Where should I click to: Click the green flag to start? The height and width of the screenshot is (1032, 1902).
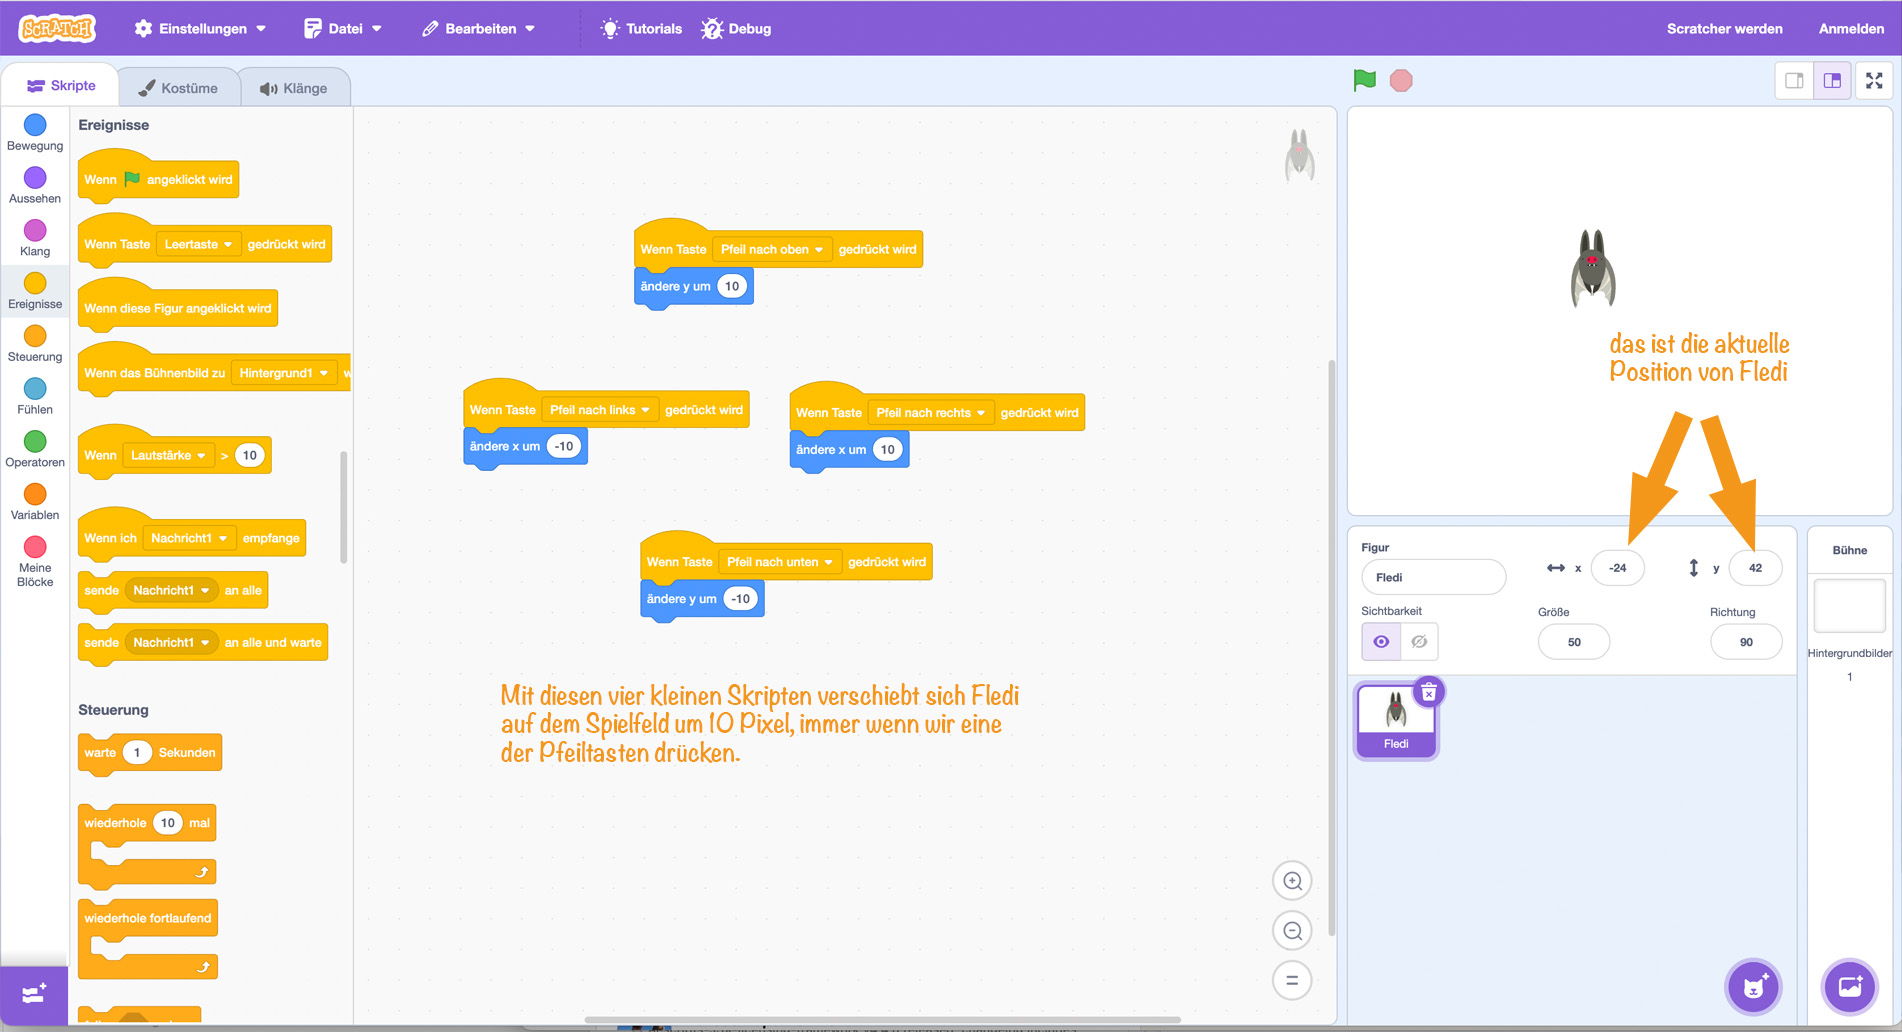click(1364, 81)
